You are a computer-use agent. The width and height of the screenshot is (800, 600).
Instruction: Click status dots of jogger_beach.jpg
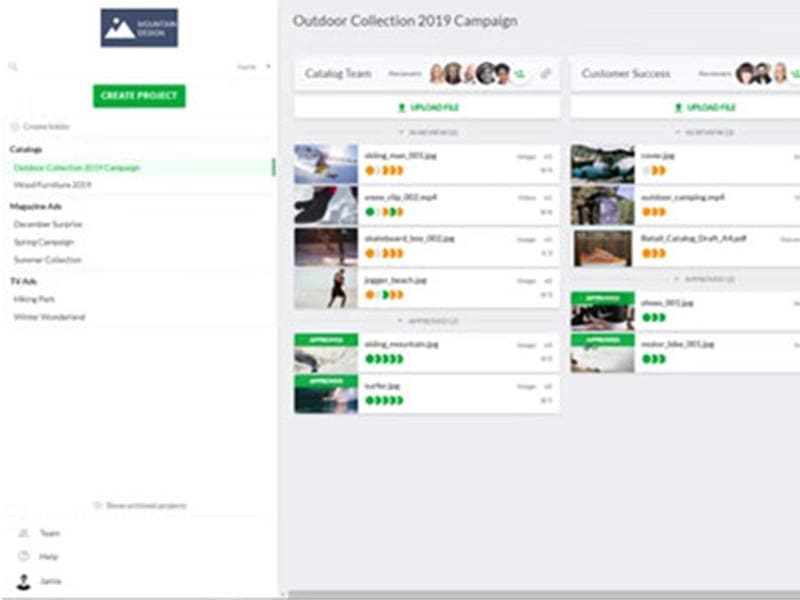tap(385, 295)
